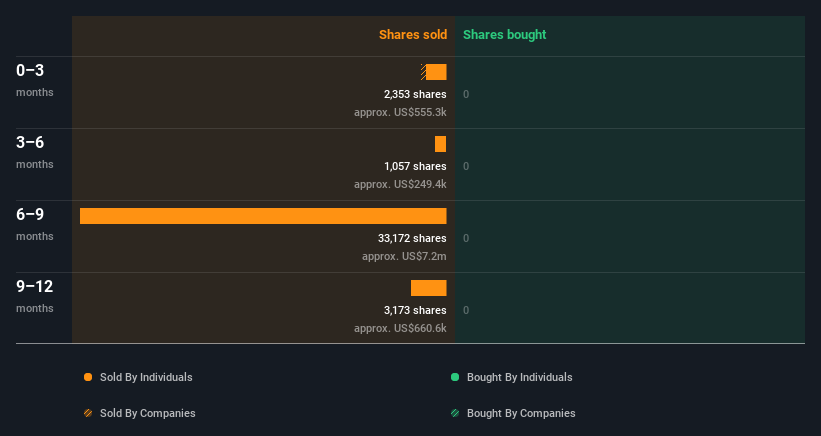Select the 0–3 months row label
The width and height of the screenshot is (821, 436).
(x=35, y=80)
